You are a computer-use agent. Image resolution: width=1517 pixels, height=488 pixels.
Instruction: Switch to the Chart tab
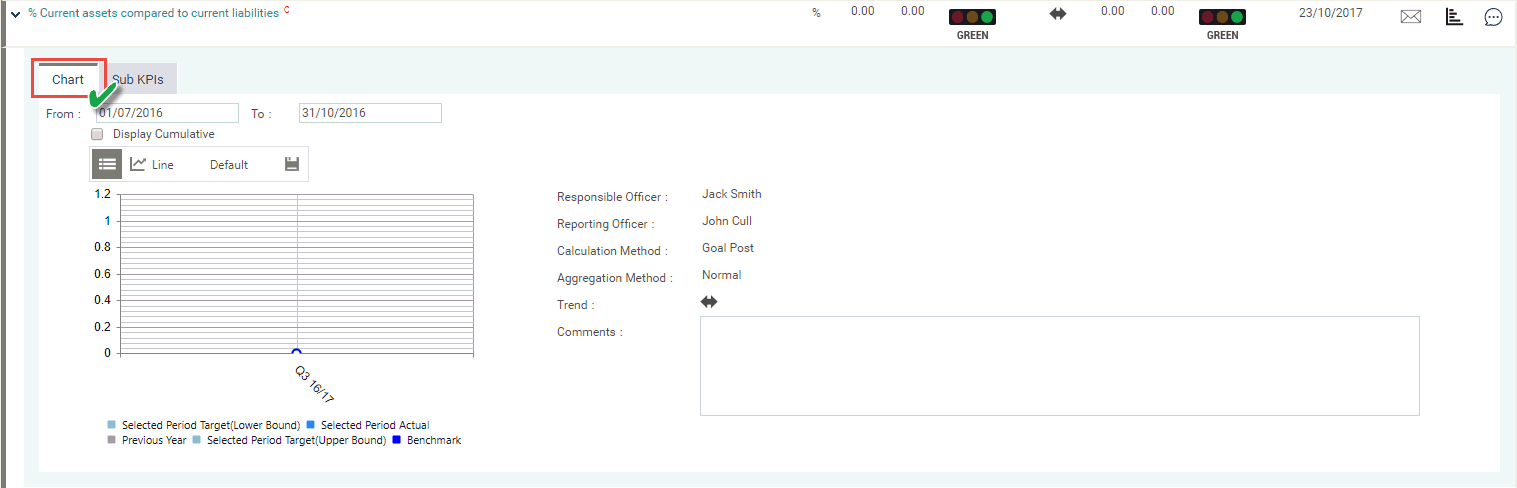tap(68, 79)
